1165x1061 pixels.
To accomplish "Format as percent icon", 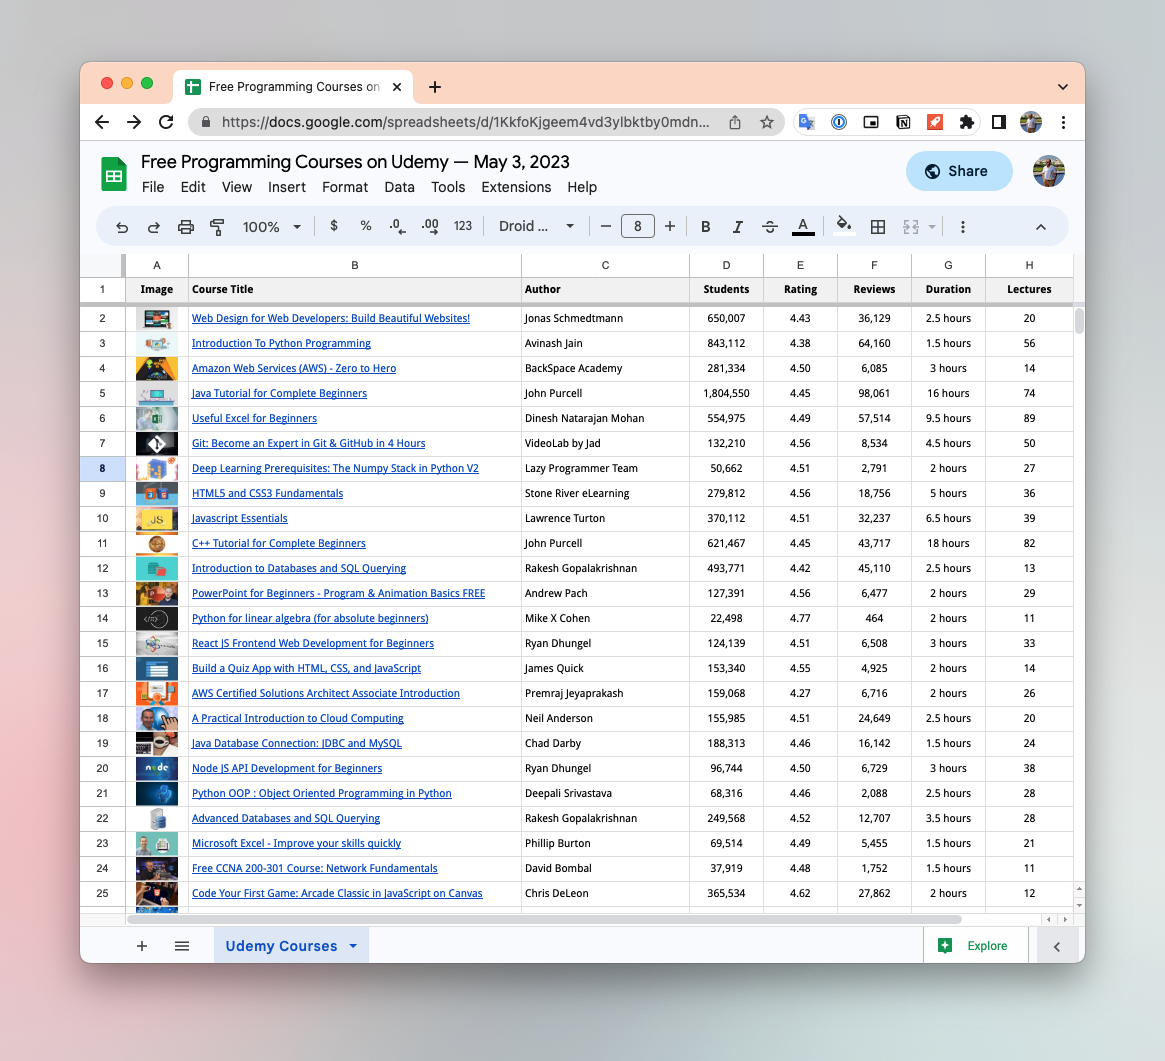I will (x=366, y=226).
